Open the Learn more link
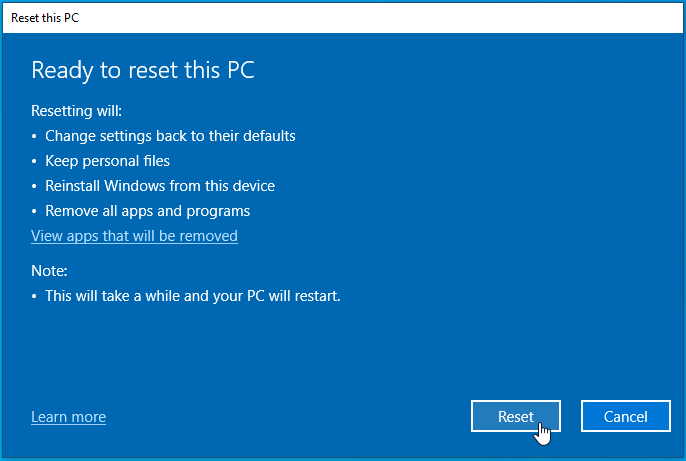The width and height of the screenshot is (686, 461). pyautogui.click(x=68, y=417)
